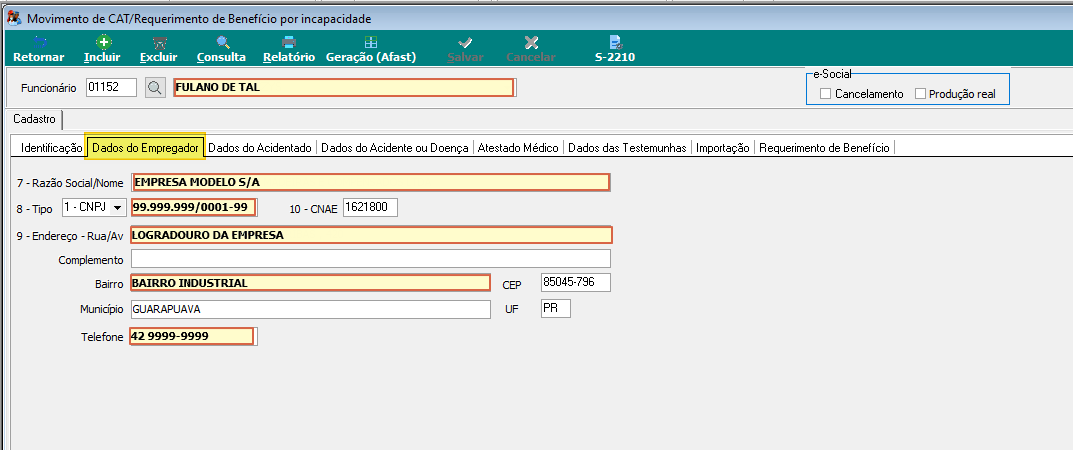Enable the Cancelamento checkbox
This screenshot has height=450, width=1073.
coord(825,94)
